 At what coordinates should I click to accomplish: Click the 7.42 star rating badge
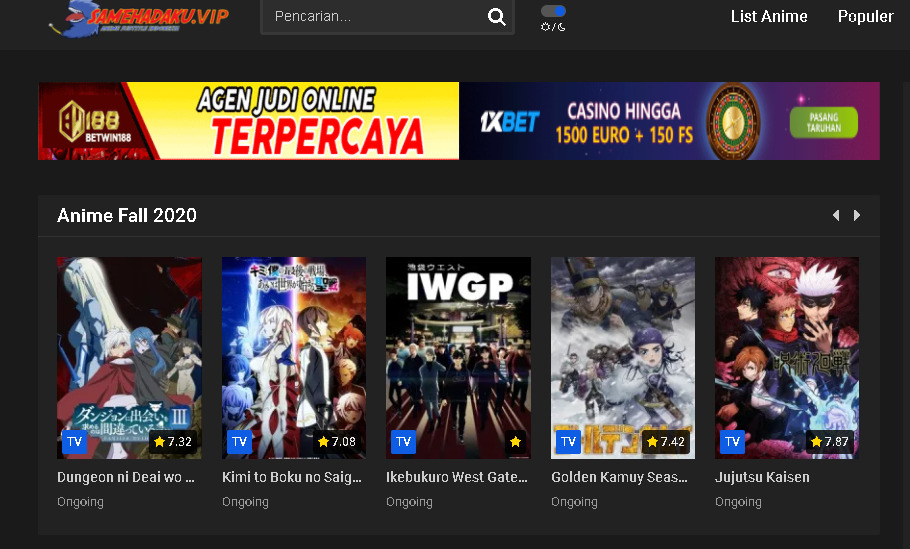pyautogui.click(x=666, y=442)
